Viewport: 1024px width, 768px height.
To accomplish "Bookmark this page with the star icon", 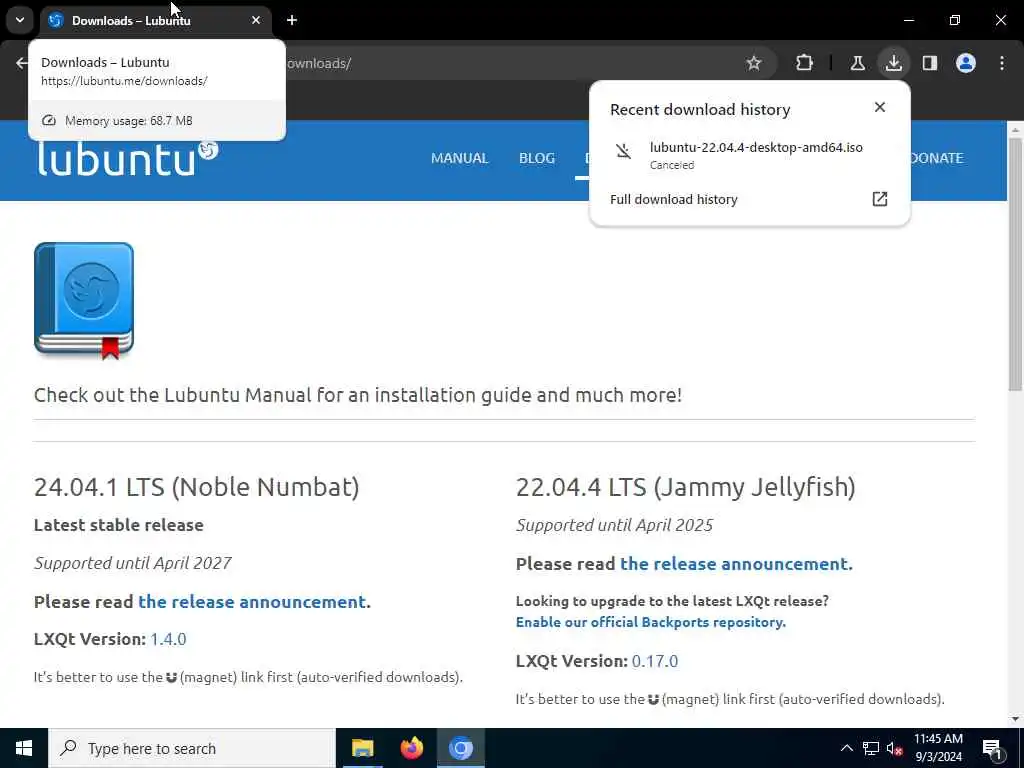I will click(x=754, y=63).
